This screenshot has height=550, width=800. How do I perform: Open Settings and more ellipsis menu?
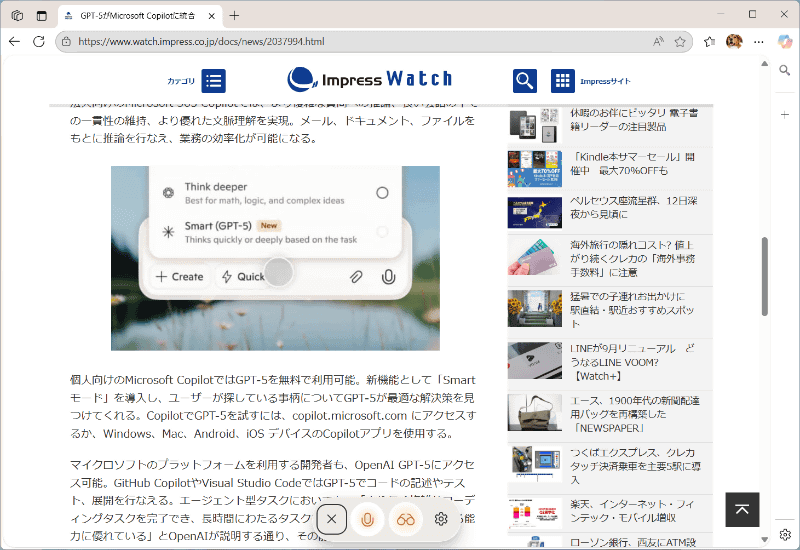coord(759,41)
